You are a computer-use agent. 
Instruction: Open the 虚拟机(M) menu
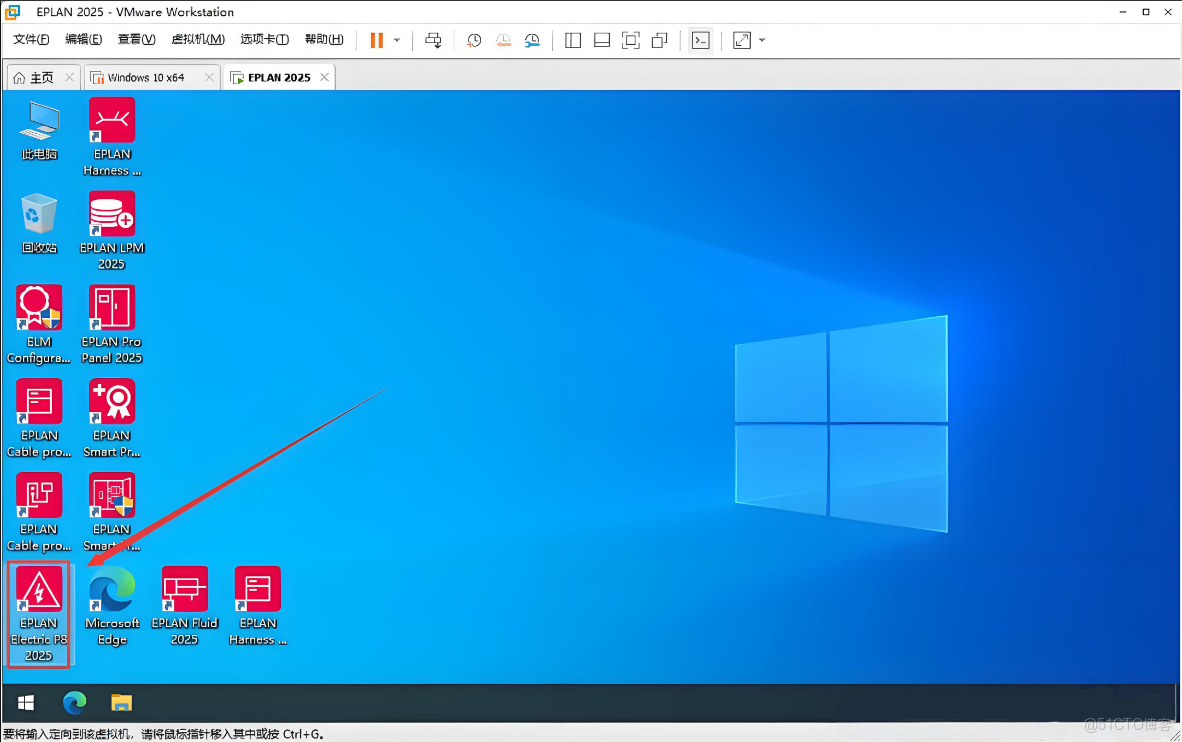click(198, 40)
